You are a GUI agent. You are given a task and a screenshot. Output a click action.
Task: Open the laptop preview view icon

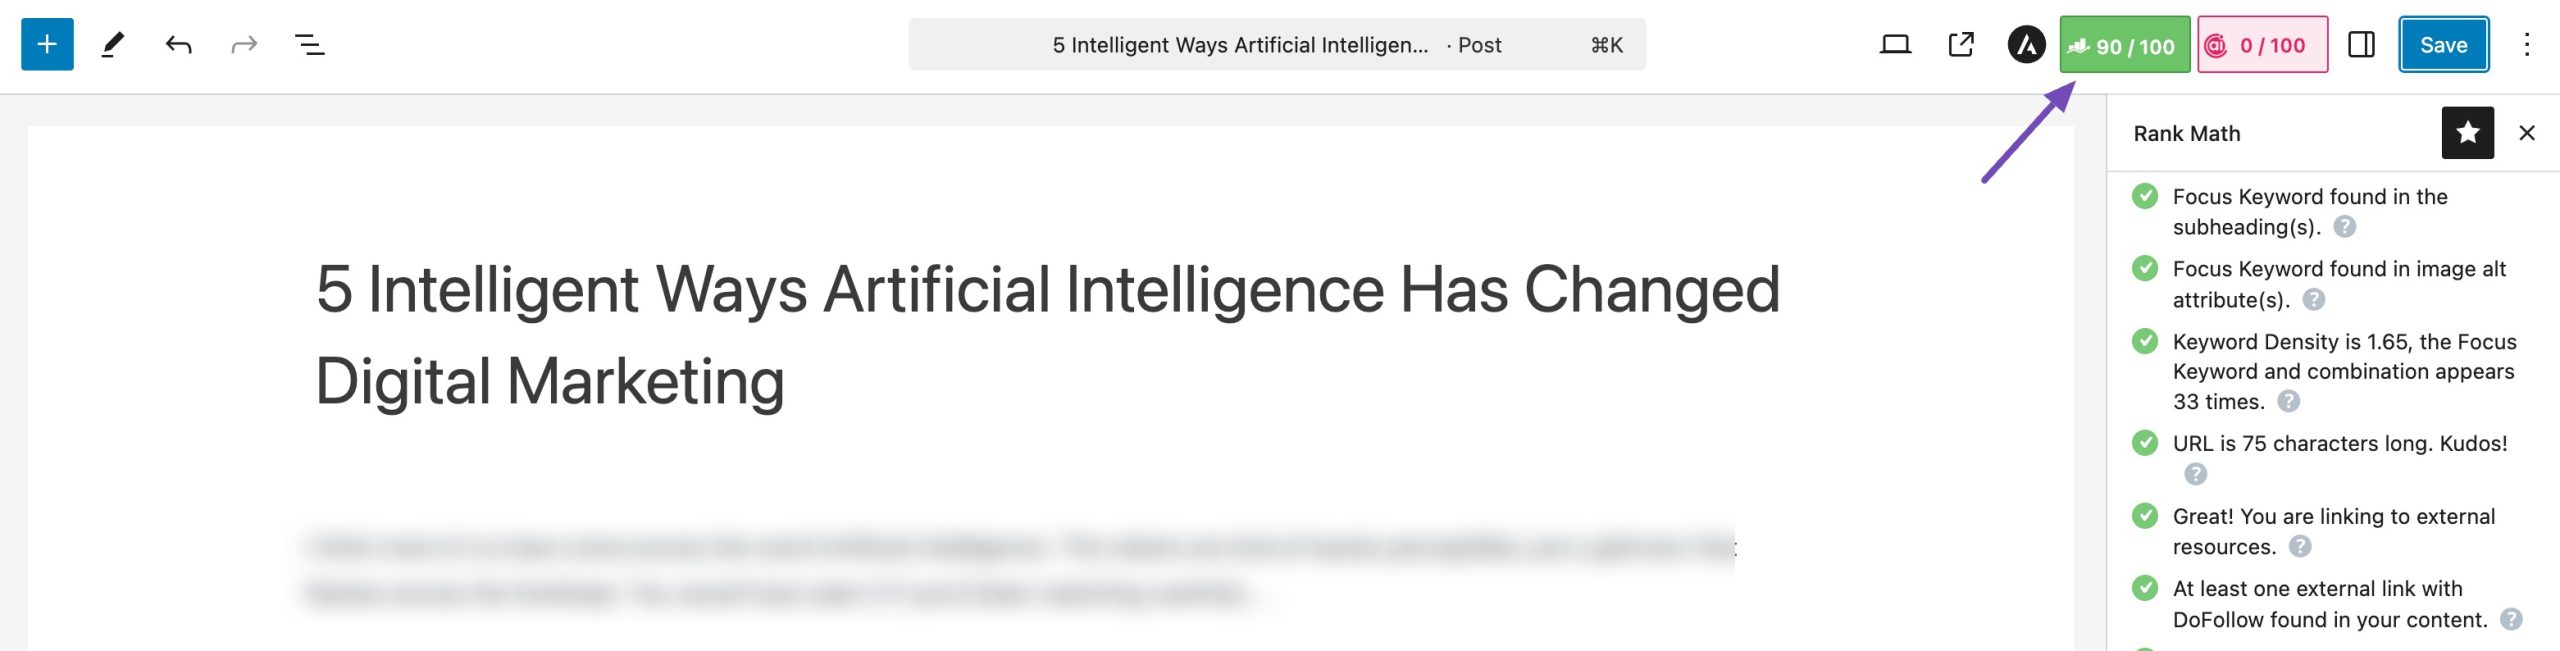(1895, 44)
